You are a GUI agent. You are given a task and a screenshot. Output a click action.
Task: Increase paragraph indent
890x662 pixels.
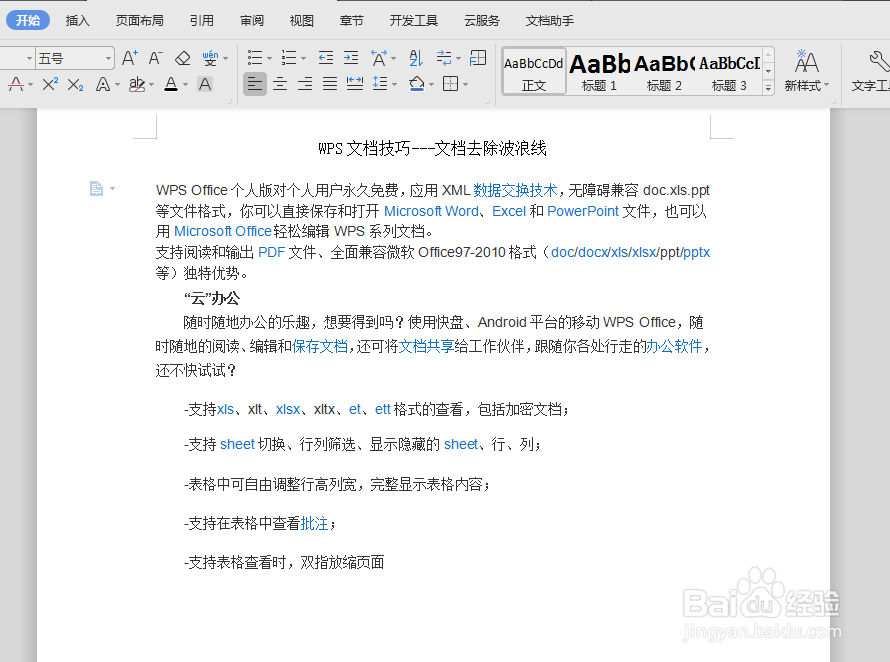351,58
